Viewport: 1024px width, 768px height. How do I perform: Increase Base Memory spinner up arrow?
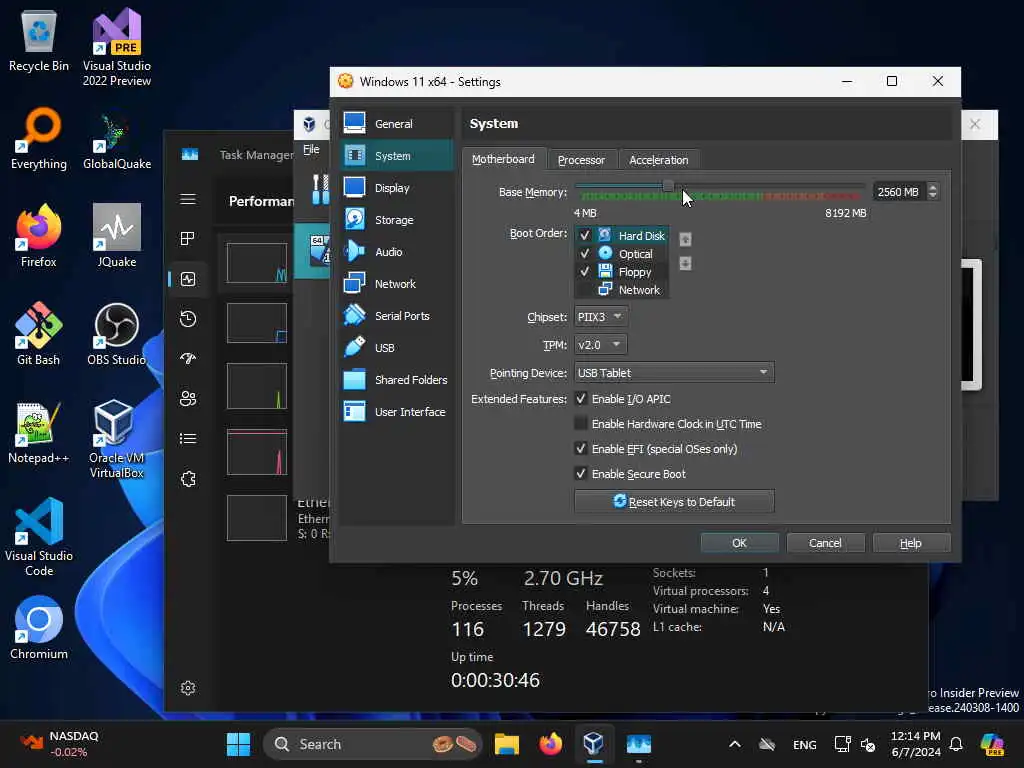(933, 187)
